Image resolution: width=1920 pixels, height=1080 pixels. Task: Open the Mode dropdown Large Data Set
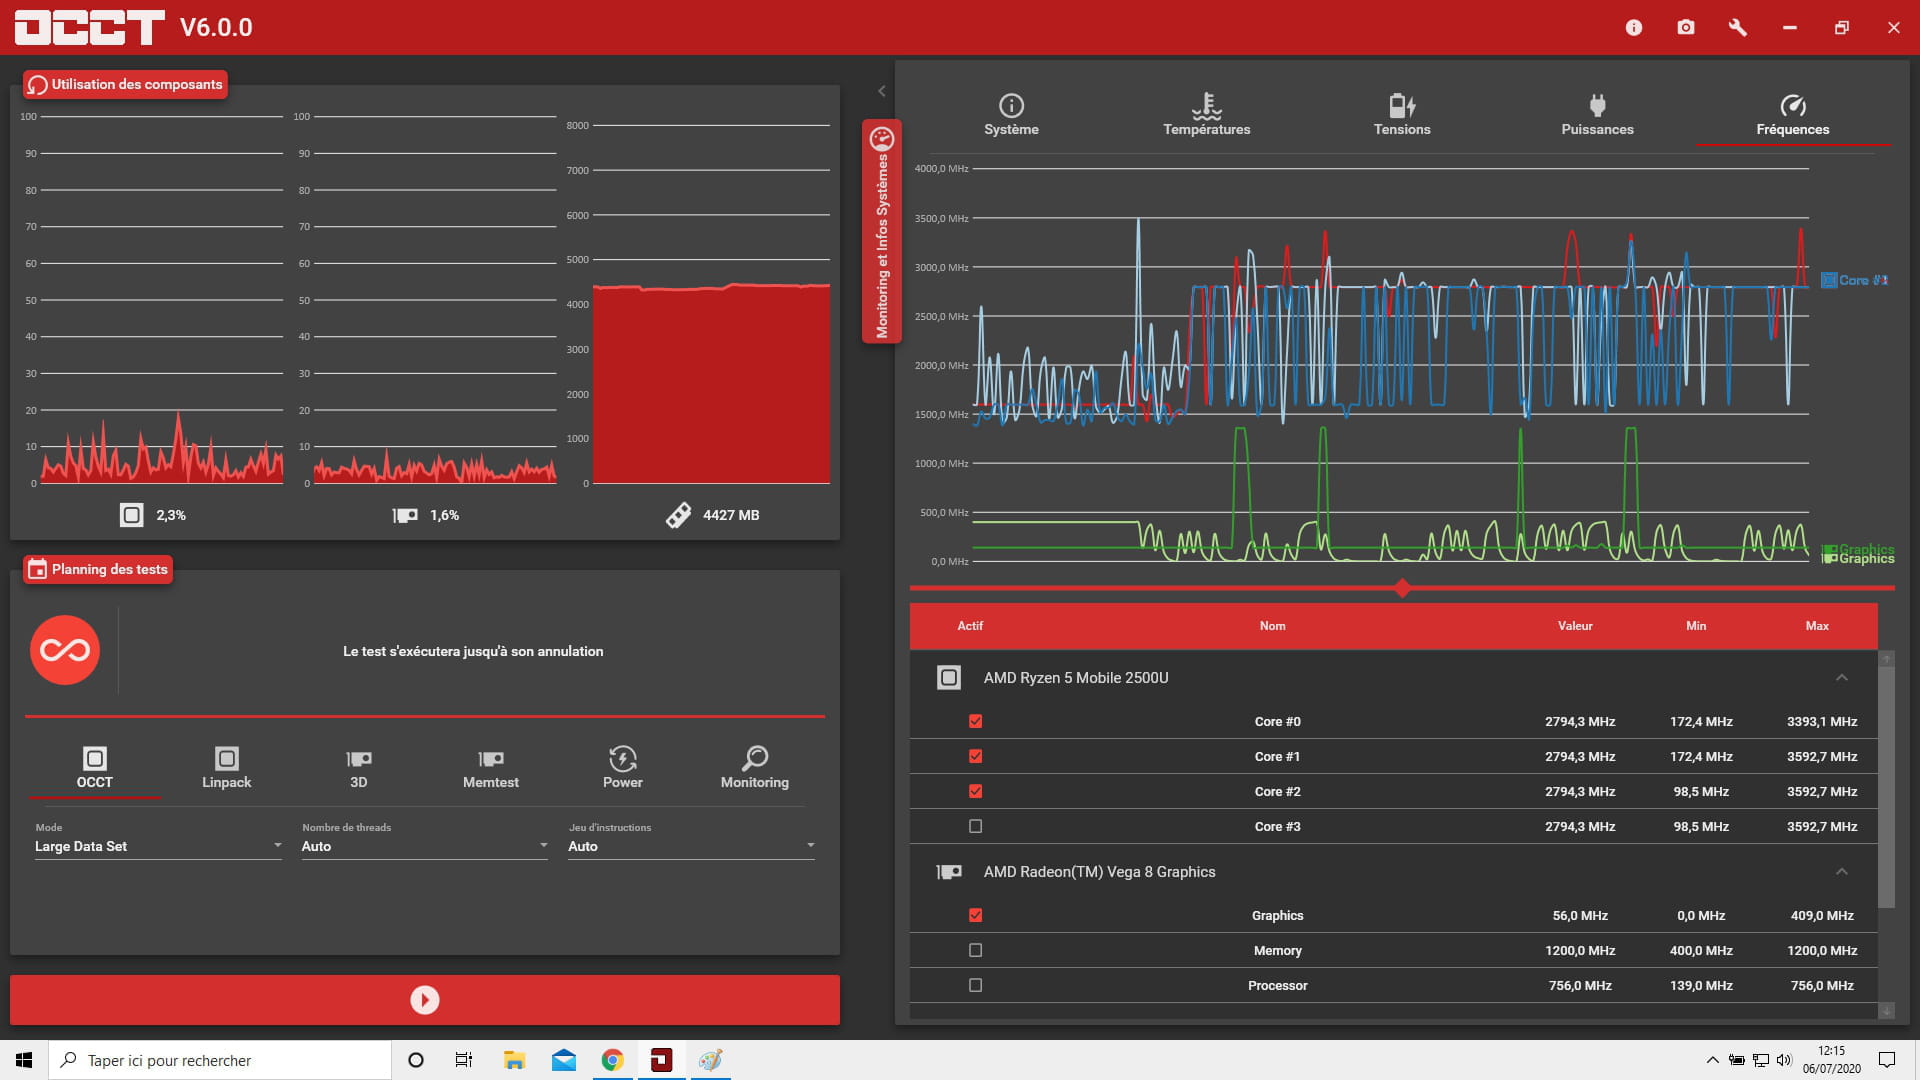(x=158, y=846)
